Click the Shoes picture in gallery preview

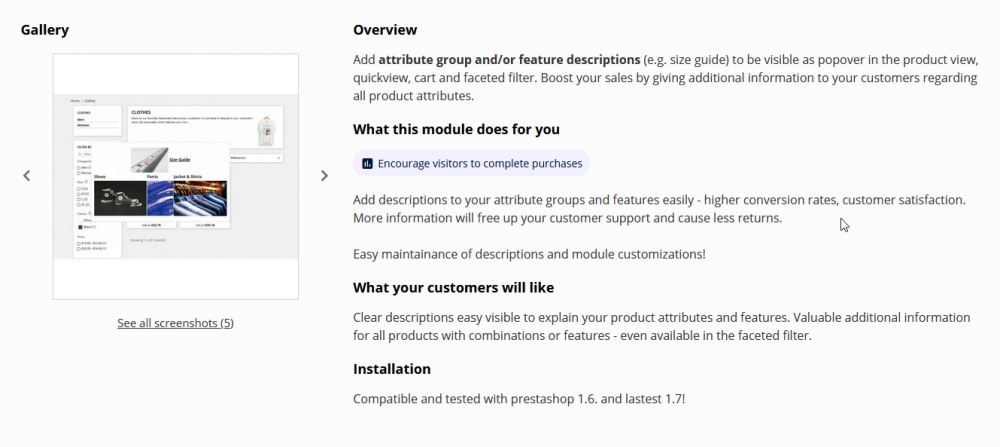pyautogui.click(x=120, y=198)
